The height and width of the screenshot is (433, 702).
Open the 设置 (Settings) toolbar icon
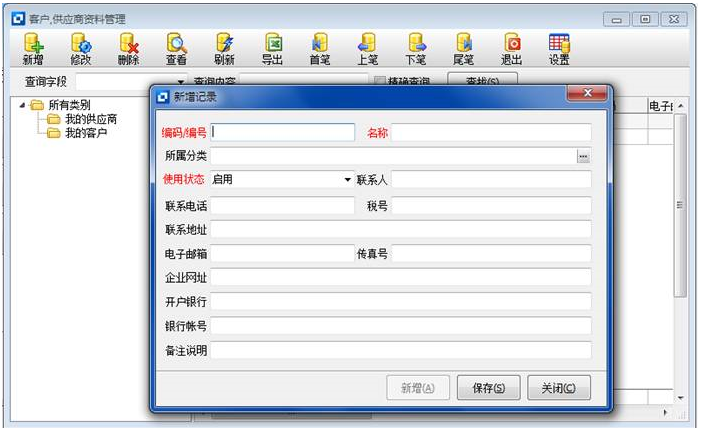point(559,48)
